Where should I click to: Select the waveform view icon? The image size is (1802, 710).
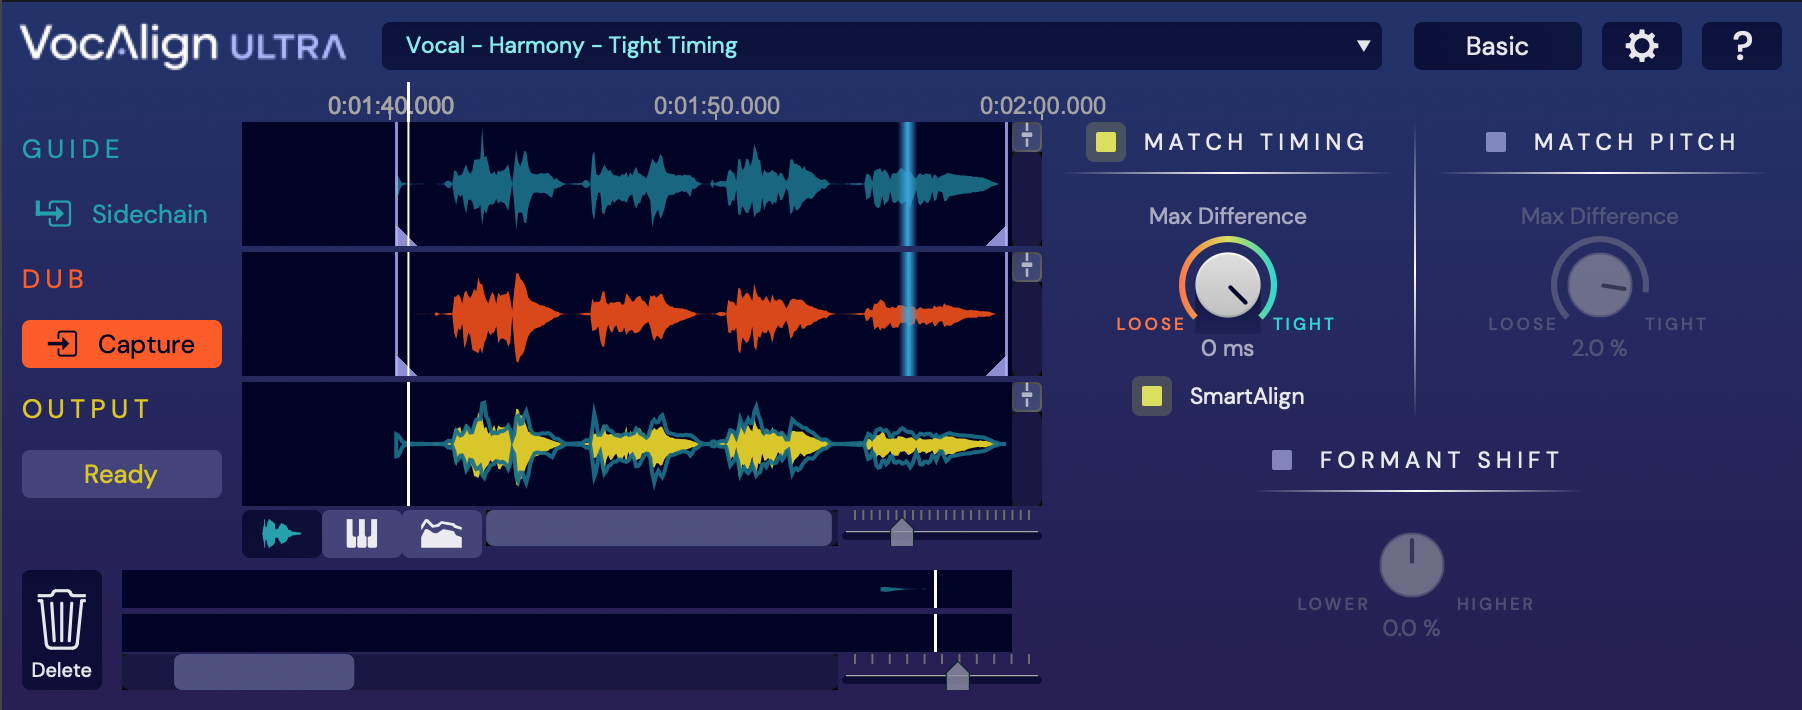281,534
